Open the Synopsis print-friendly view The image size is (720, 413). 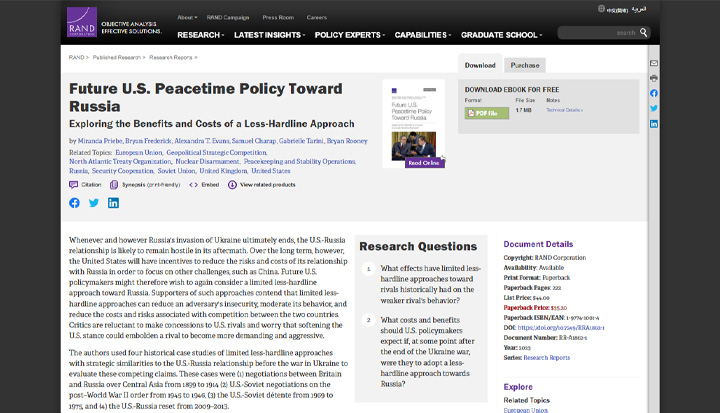(114, 184)
